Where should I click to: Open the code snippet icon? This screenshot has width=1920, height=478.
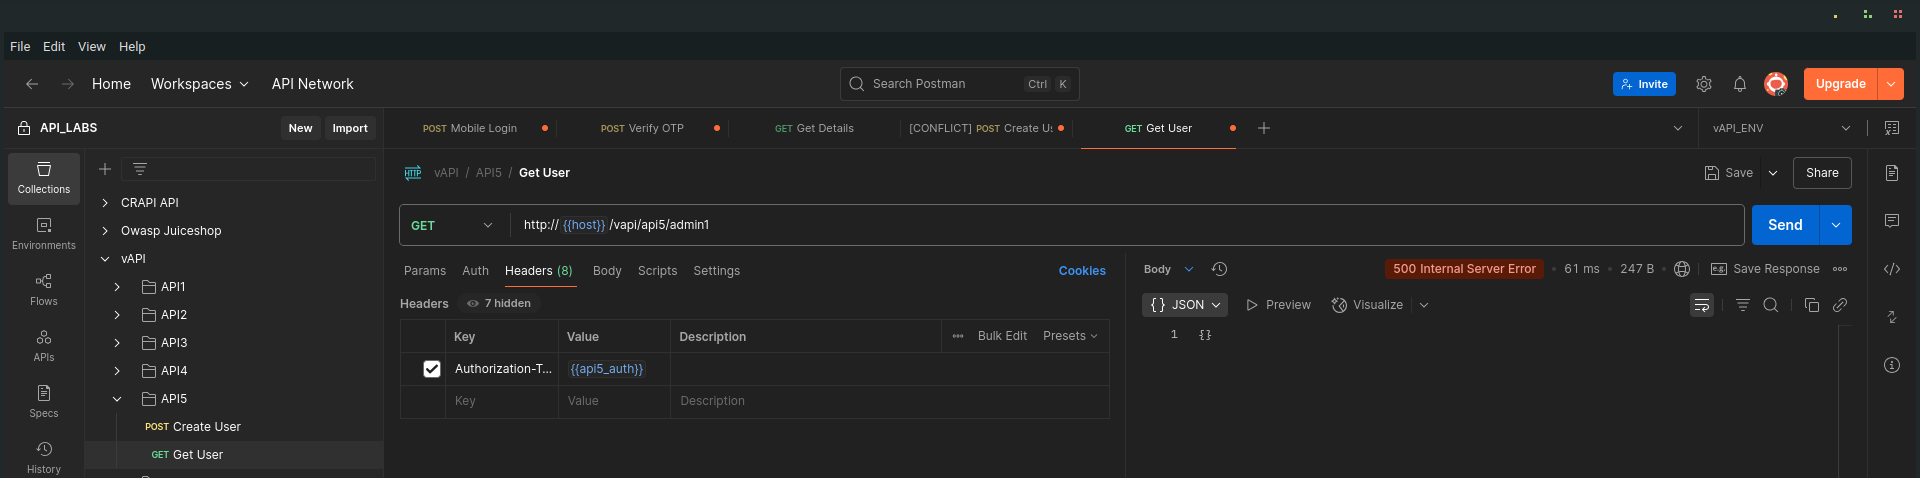(1892, 269)
